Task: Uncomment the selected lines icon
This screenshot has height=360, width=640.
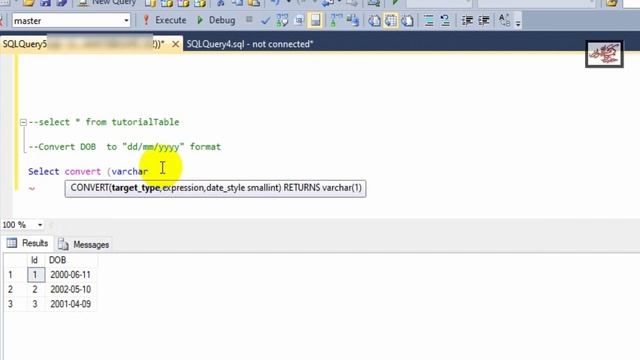Action: coord(445,20)
